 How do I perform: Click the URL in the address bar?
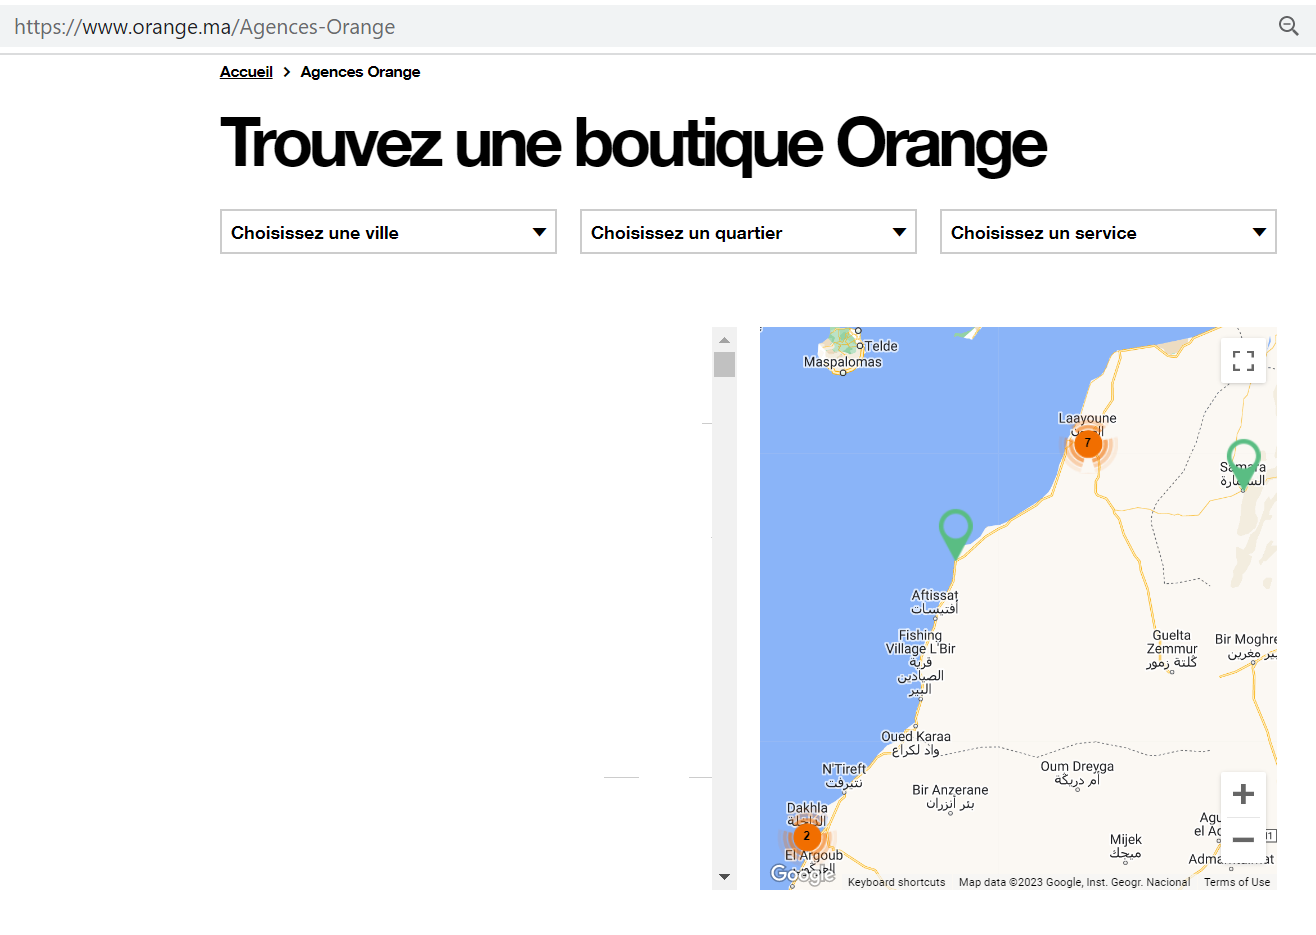(205, 27)
